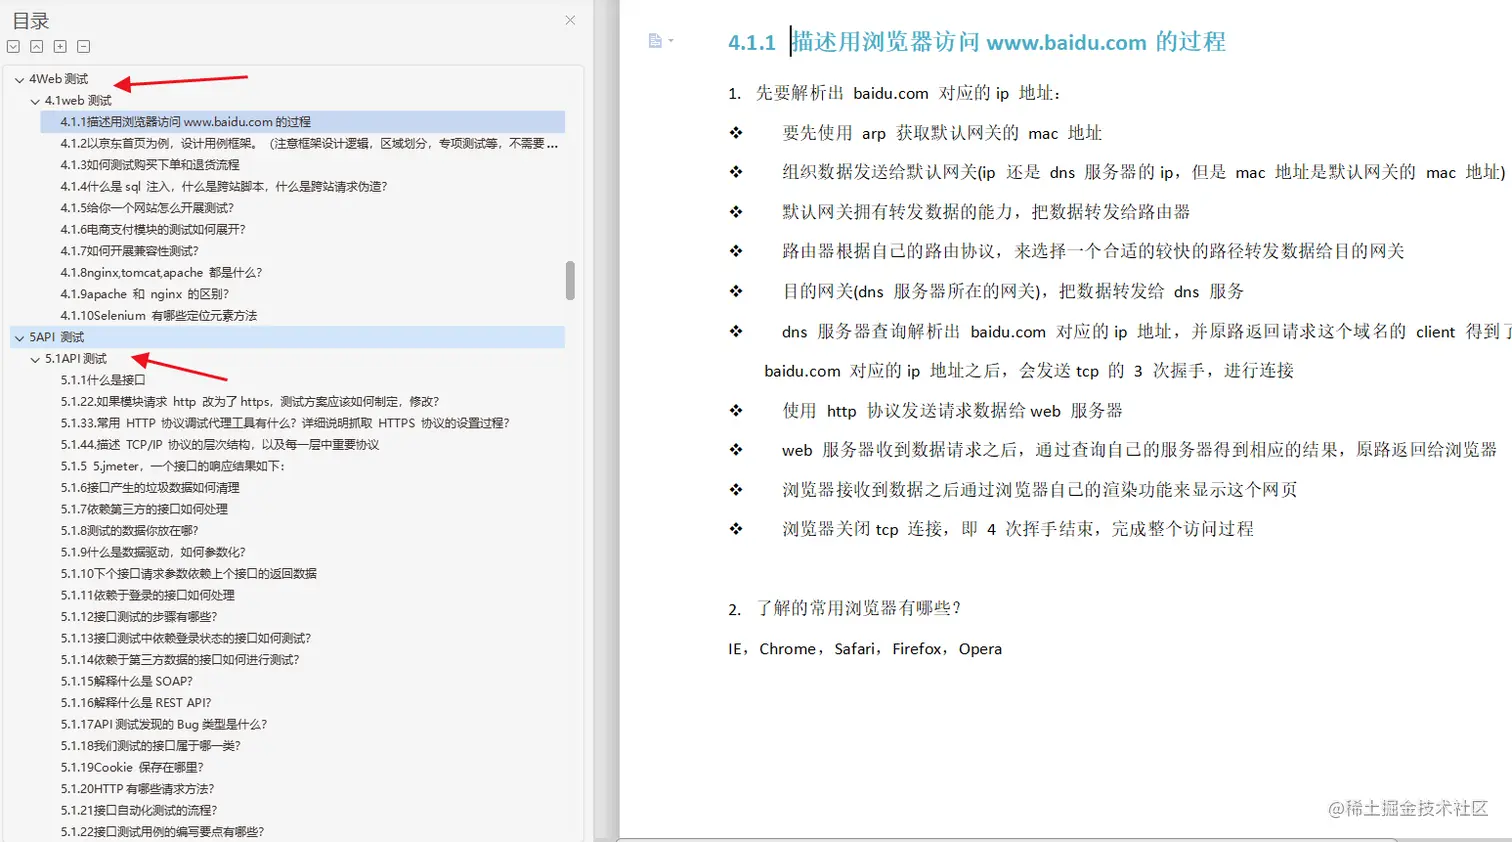Jump to 5.1.9什么是数据驱动,如何参数化?
Screen dimensions: 1512x842
click(153, 552)
